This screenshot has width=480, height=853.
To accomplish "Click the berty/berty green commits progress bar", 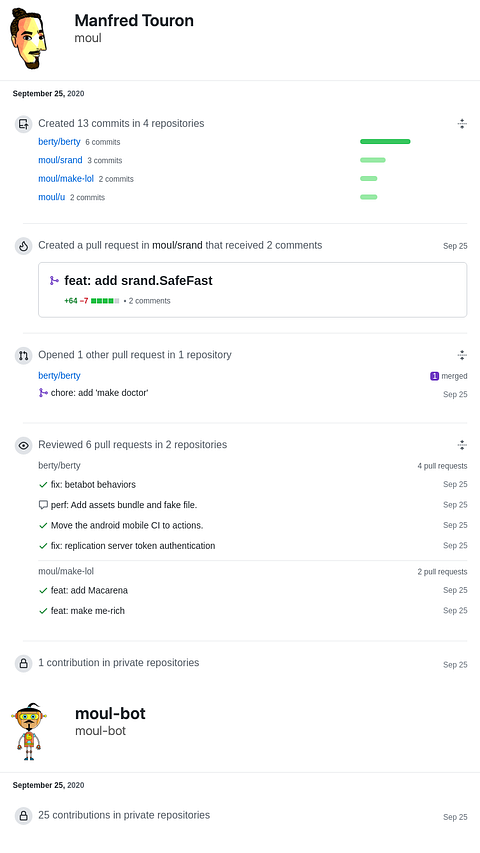I will click(385, 141).
